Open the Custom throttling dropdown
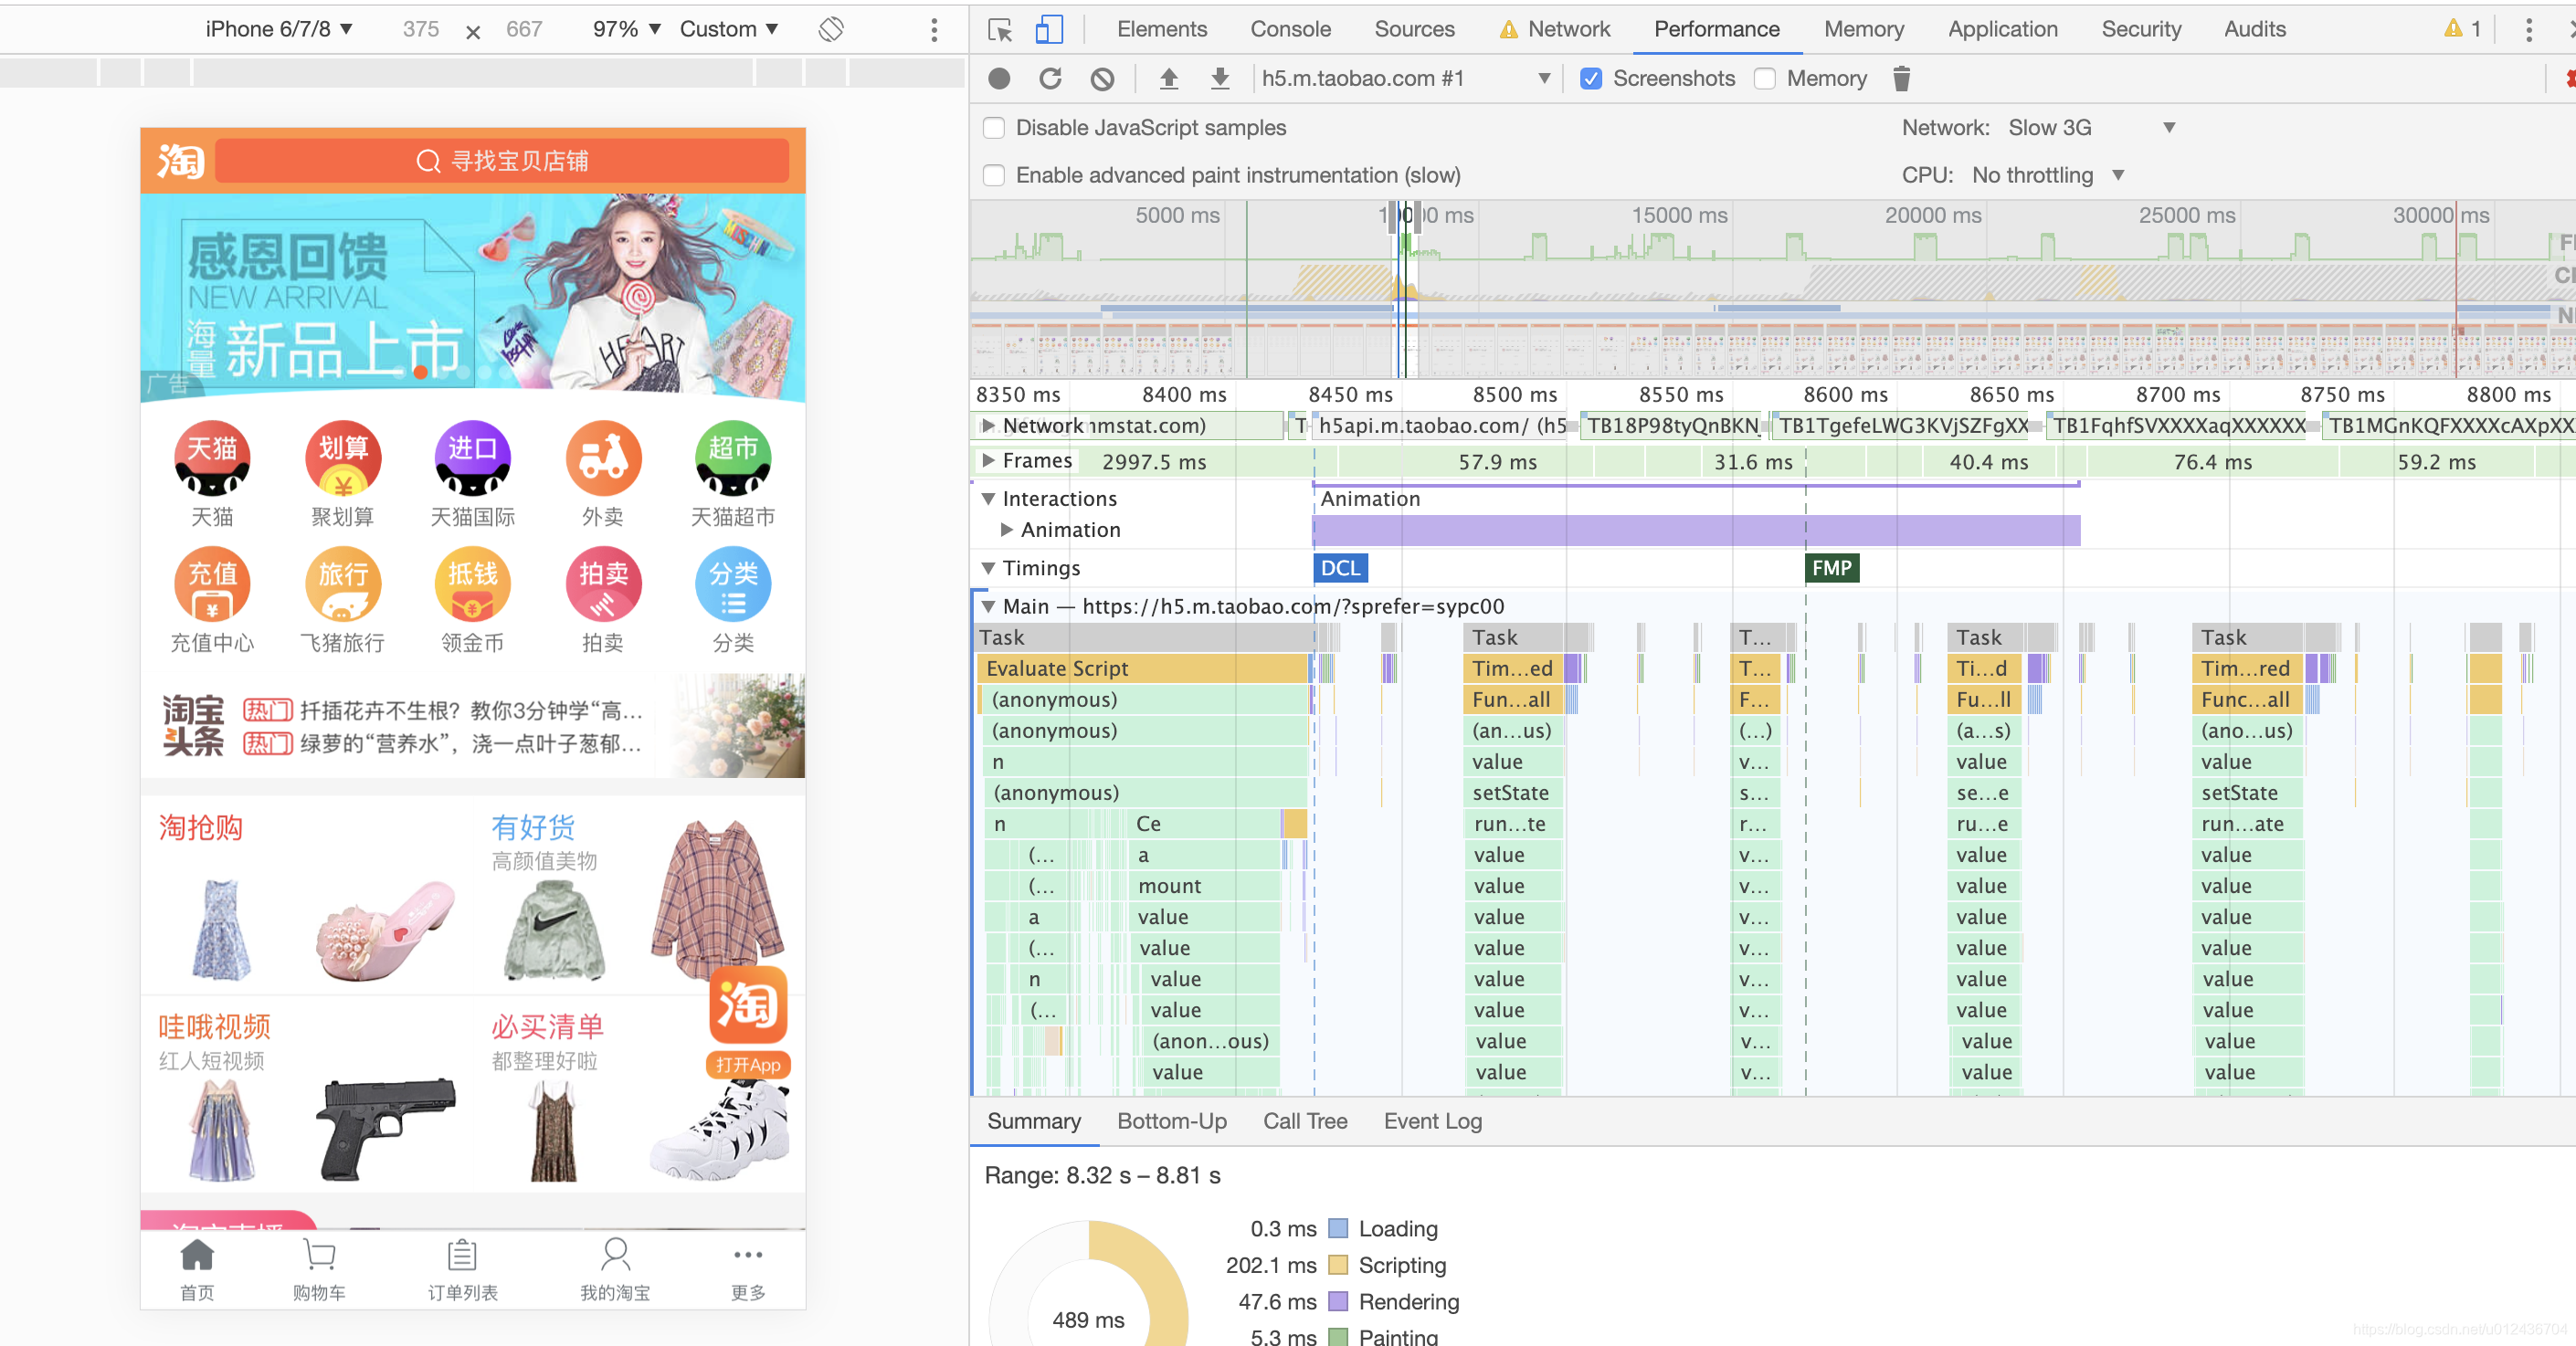 click(729, 29)
